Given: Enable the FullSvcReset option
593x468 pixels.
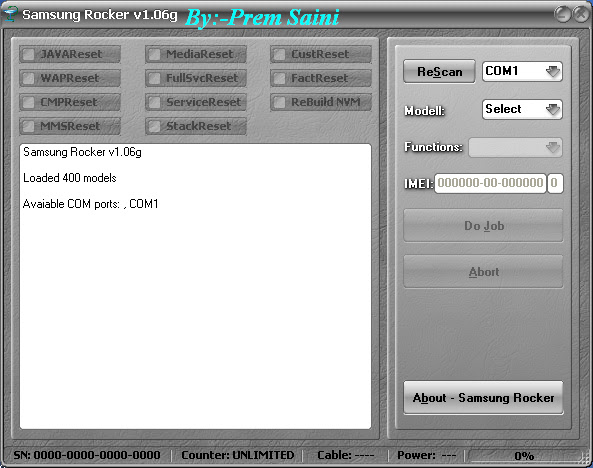Looking at the screenshot, I should [x=154, y=78].
